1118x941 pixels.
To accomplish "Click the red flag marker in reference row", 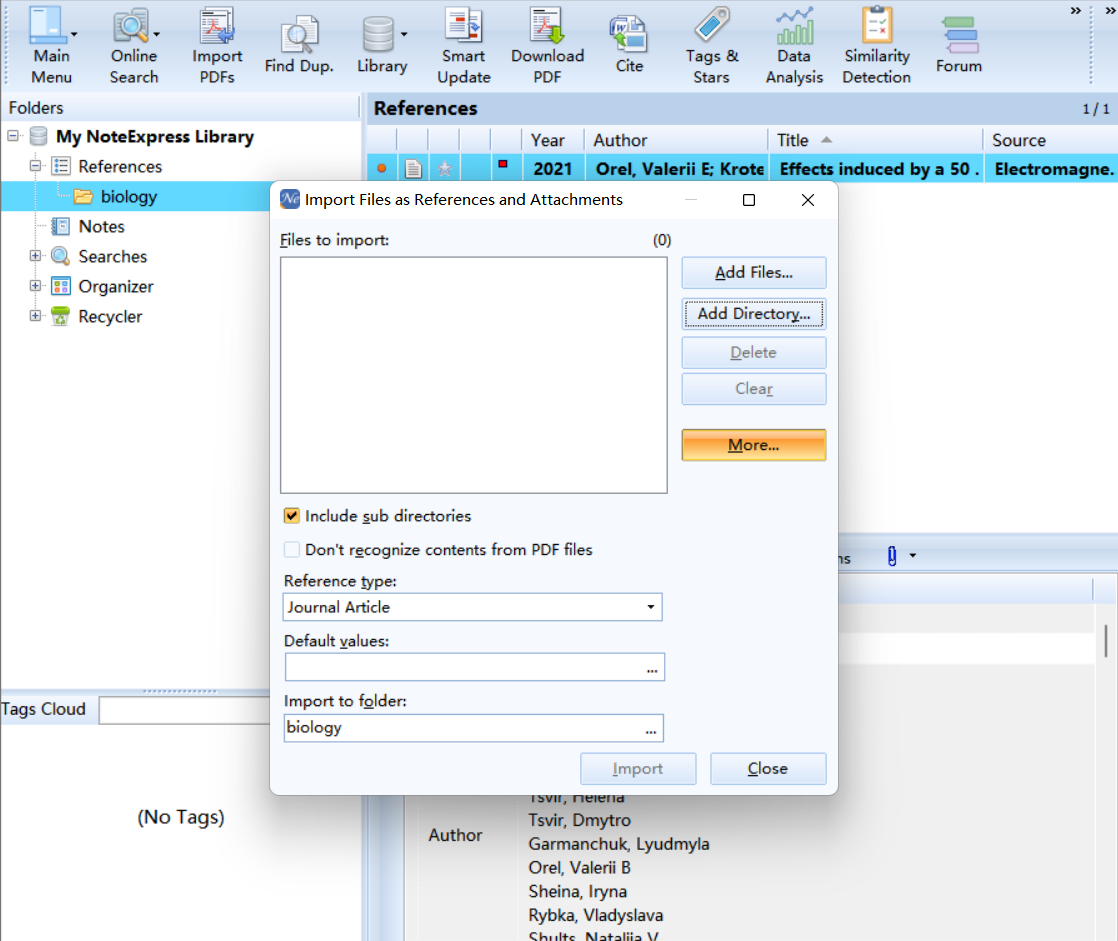I will coord(503,165).
